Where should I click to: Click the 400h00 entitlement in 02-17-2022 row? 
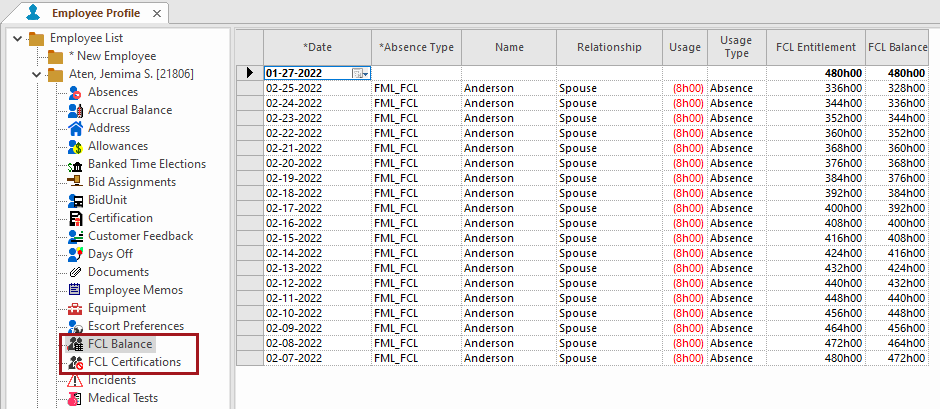(x=816, y=208)
